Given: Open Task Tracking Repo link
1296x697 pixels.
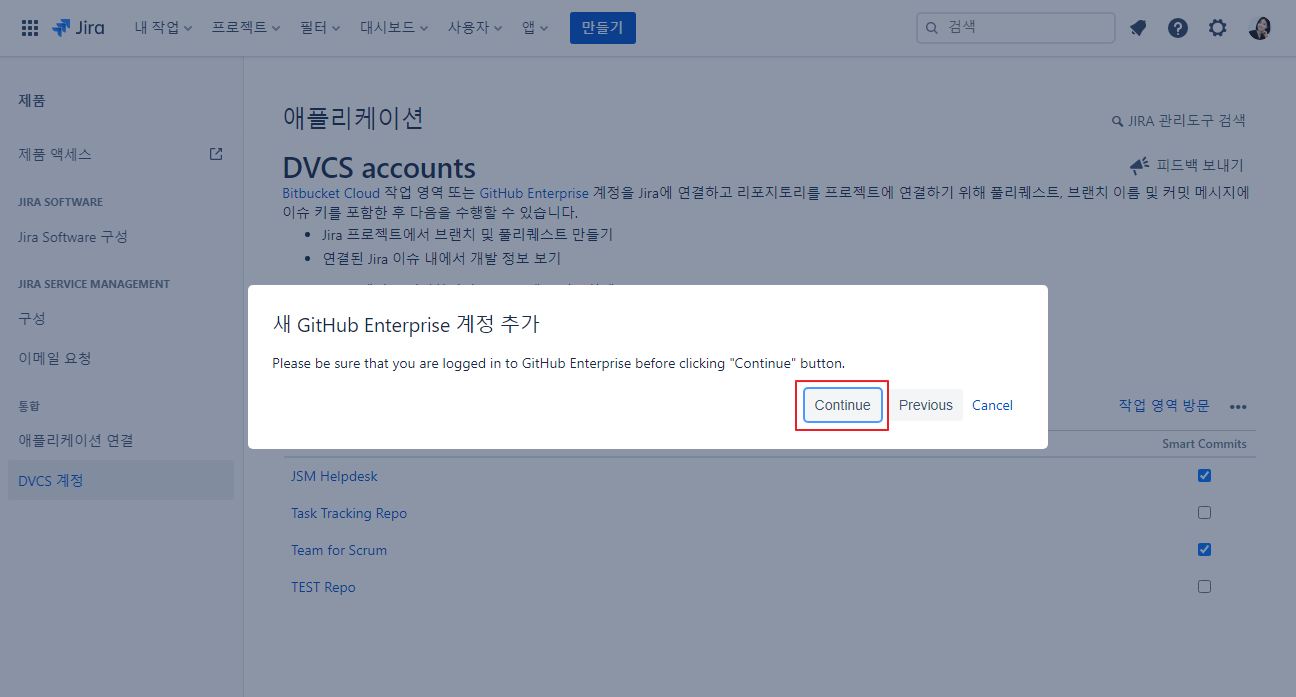Looking at the screenshot, I should pyautogui.click(x=349, y=513).
